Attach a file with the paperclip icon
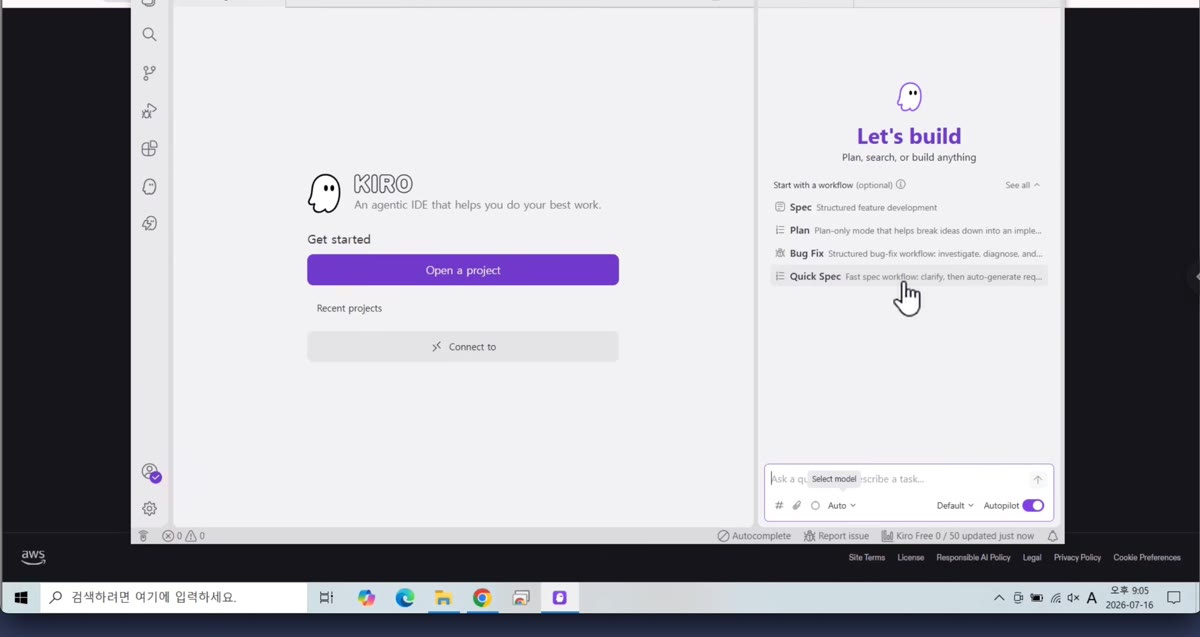 (797, 506)
